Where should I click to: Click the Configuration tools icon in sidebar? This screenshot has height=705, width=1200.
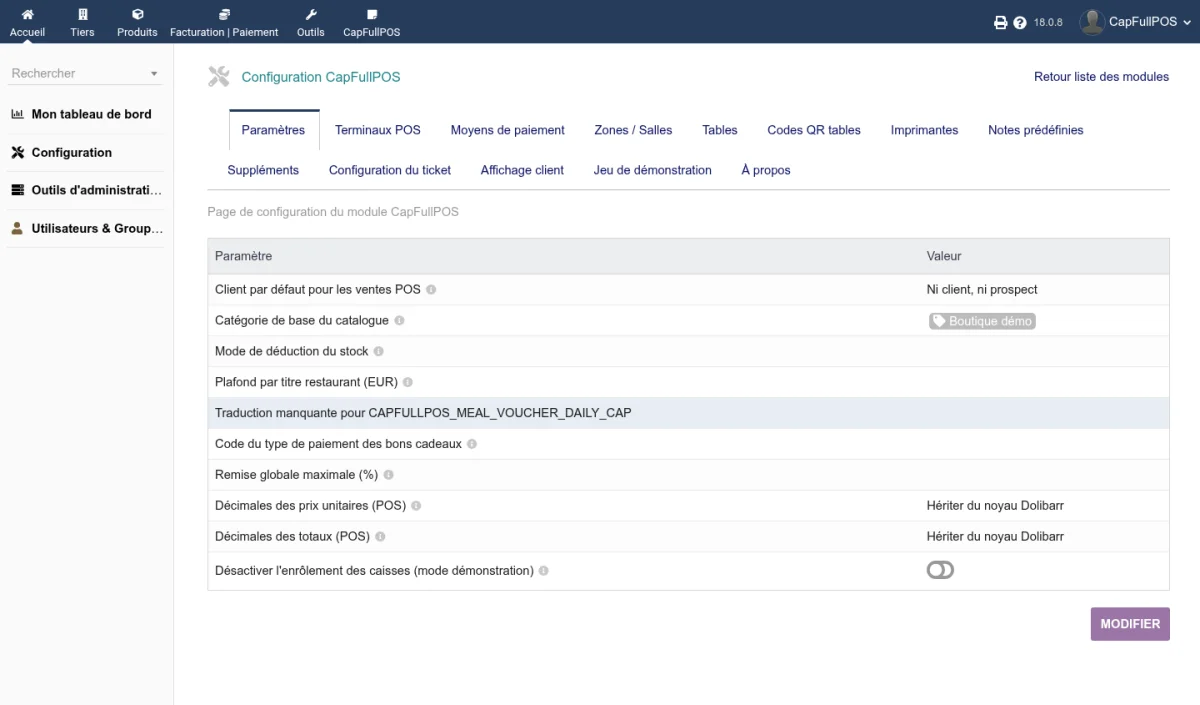pyautogui.click(x=17, y=152)
